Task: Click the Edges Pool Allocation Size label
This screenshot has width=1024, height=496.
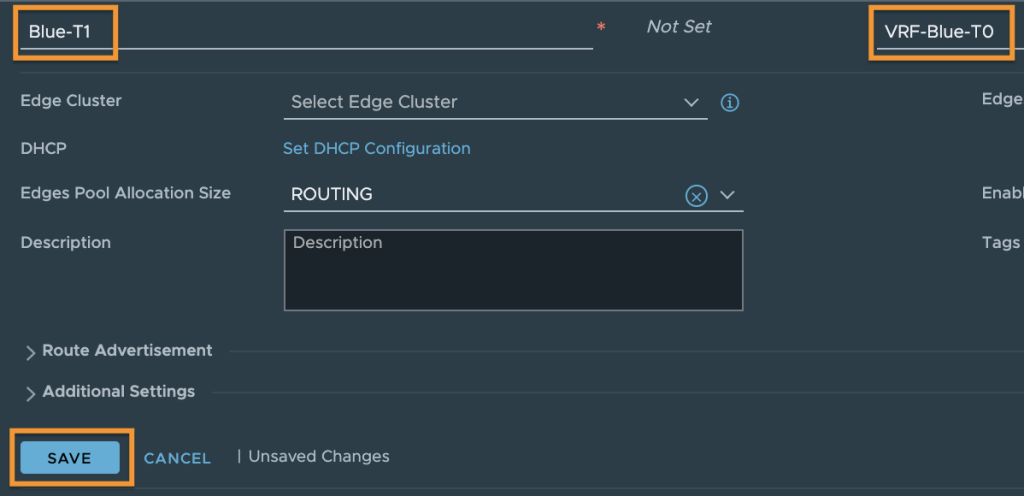Action: tap(126, 194)
